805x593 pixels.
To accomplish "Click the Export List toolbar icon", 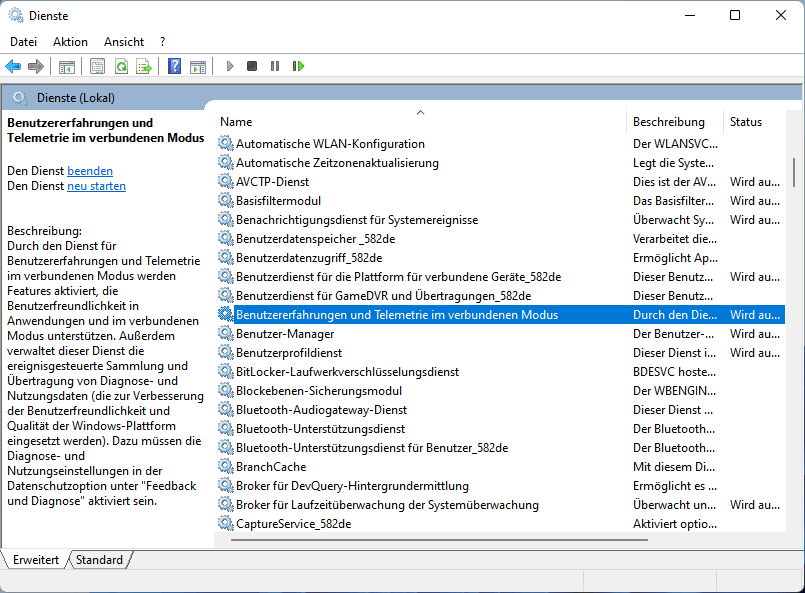I will point(144,67).
